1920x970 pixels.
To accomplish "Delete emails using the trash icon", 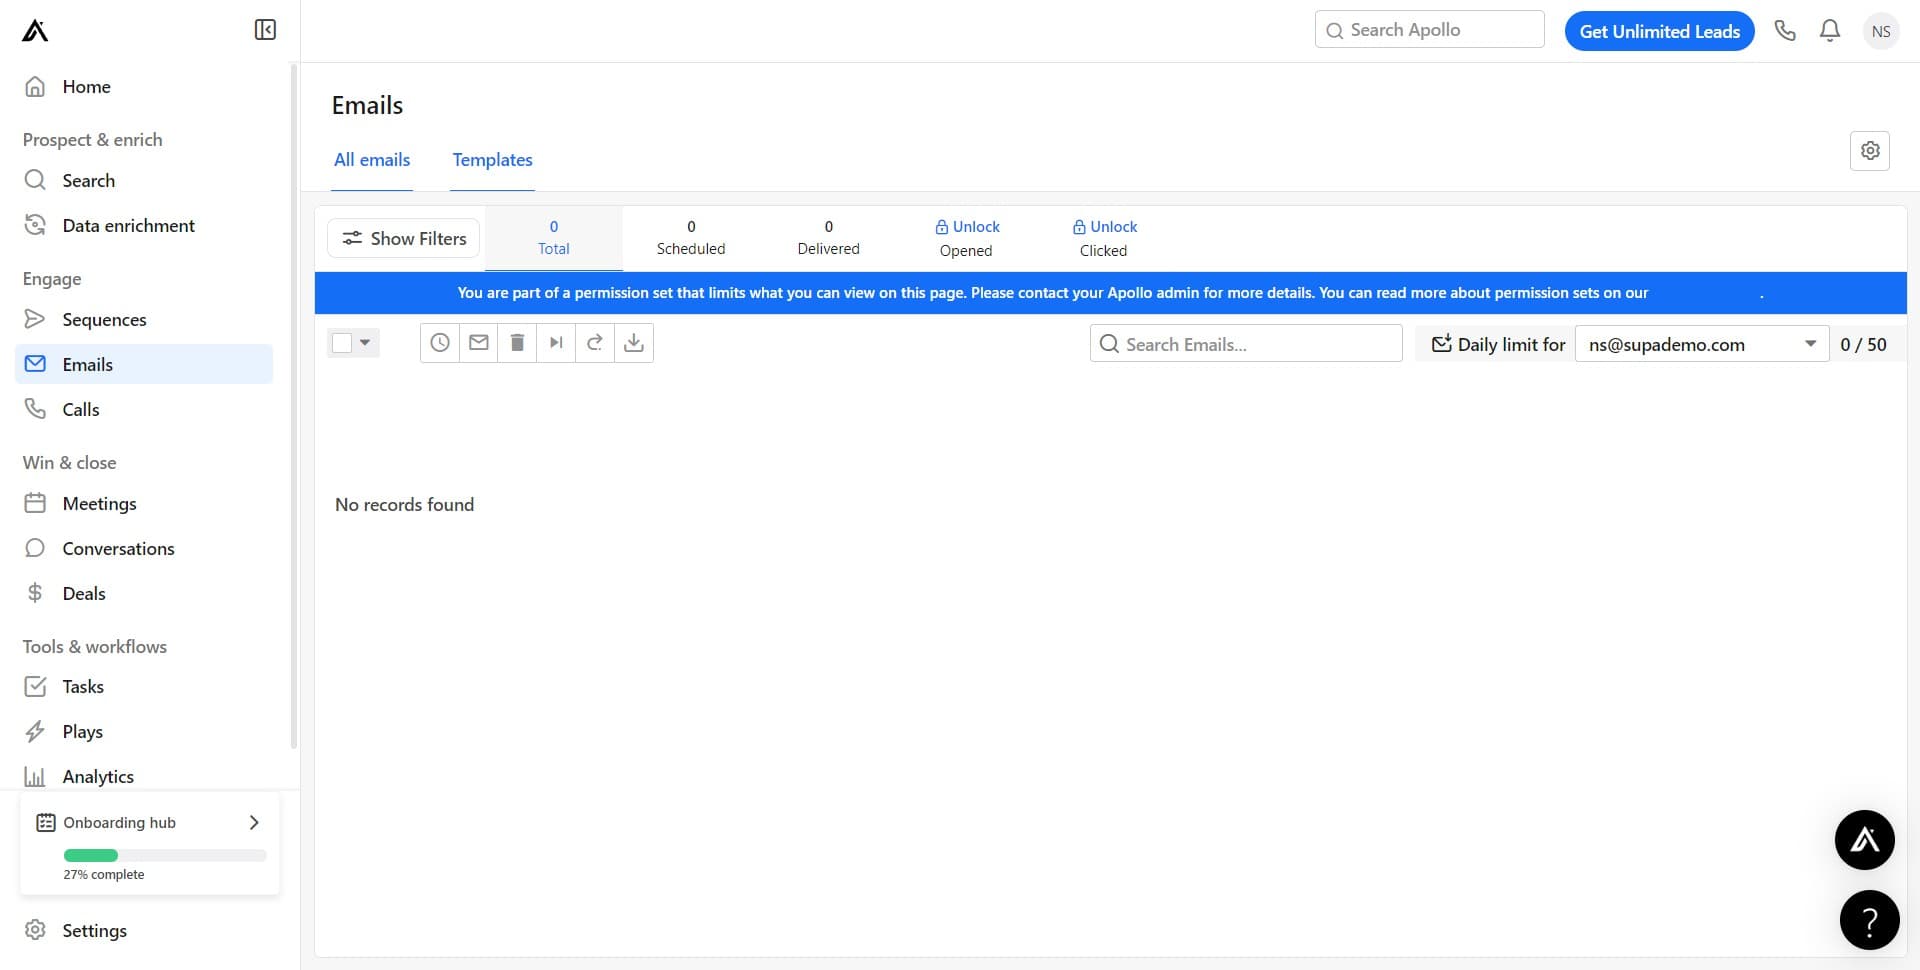I will click(517, 342).
